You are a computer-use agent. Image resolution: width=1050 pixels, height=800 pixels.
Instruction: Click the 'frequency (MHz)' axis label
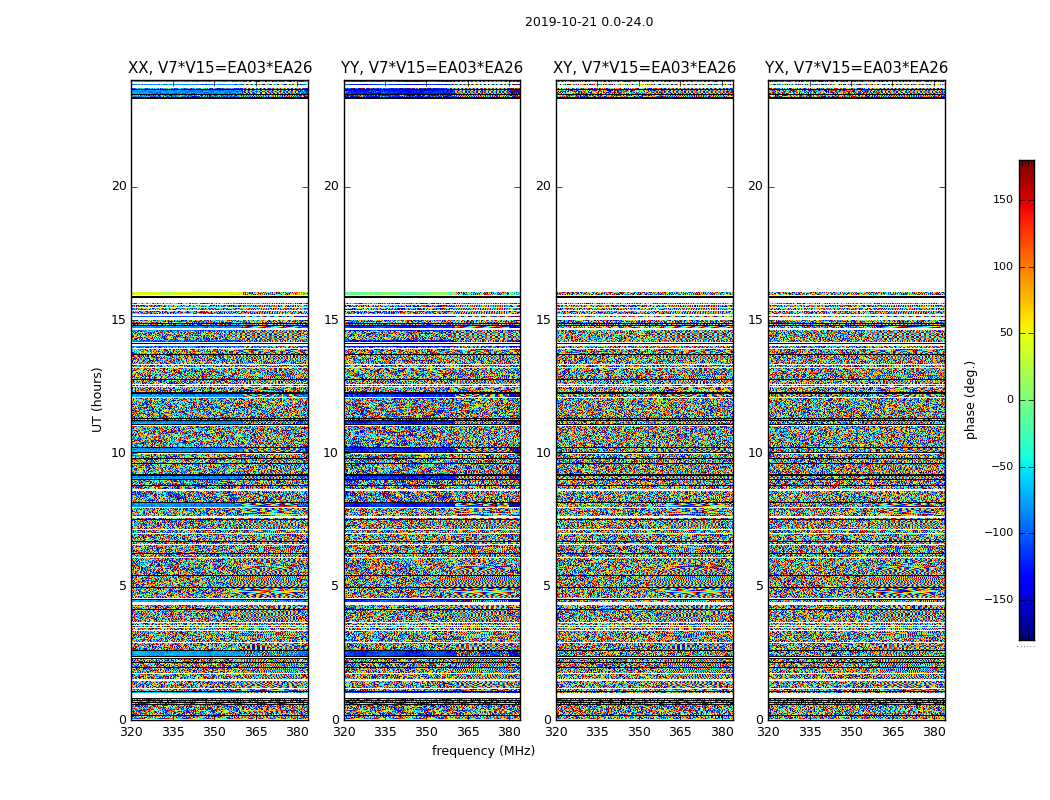click(x=483, y=750)
